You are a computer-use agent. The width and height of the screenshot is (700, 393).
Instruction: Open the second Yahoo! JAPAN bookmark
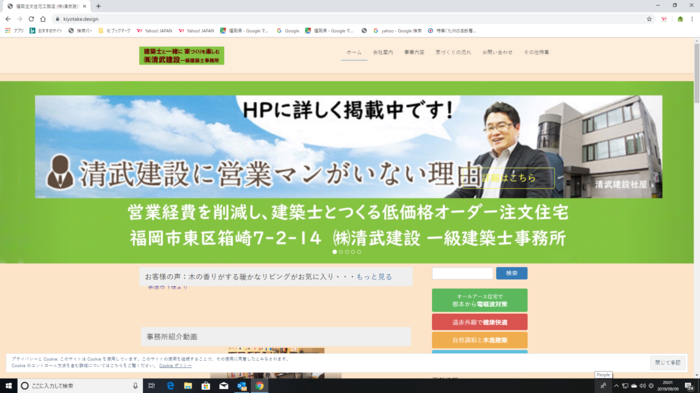pos(196,31)
